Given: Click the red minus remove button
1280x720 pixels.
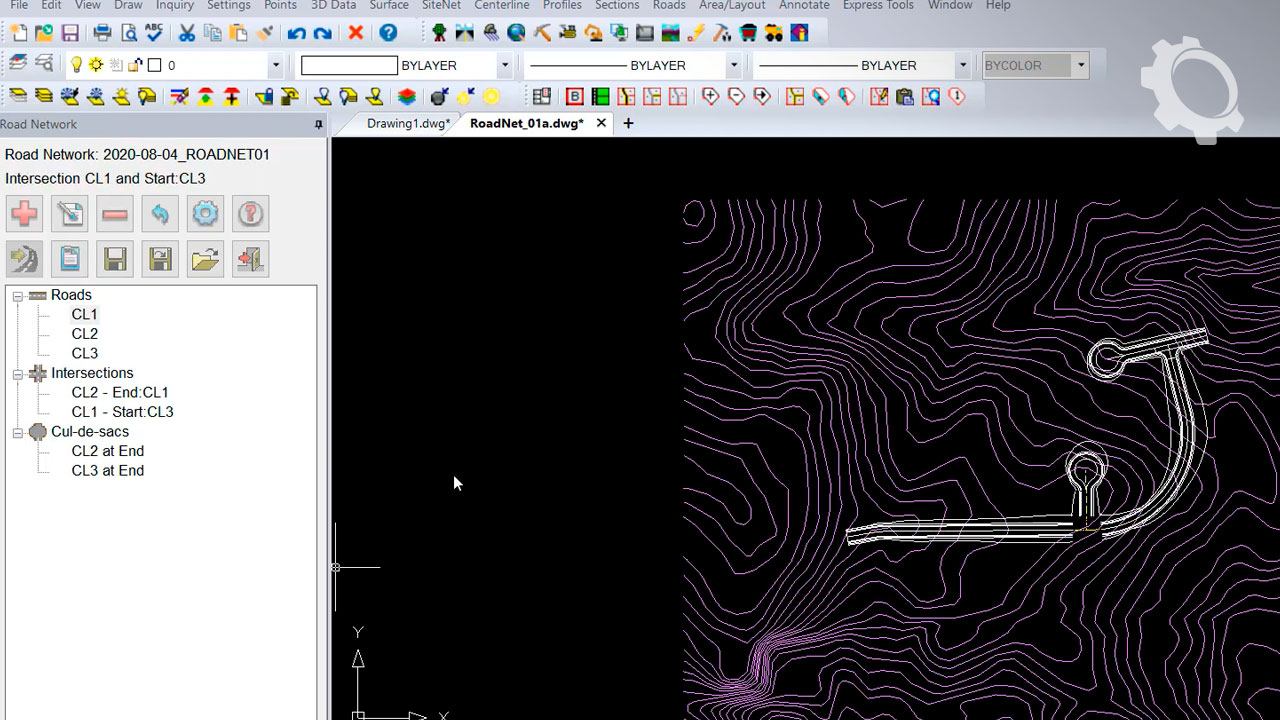Looking at the screenshot, I should (x=115, y=213).
